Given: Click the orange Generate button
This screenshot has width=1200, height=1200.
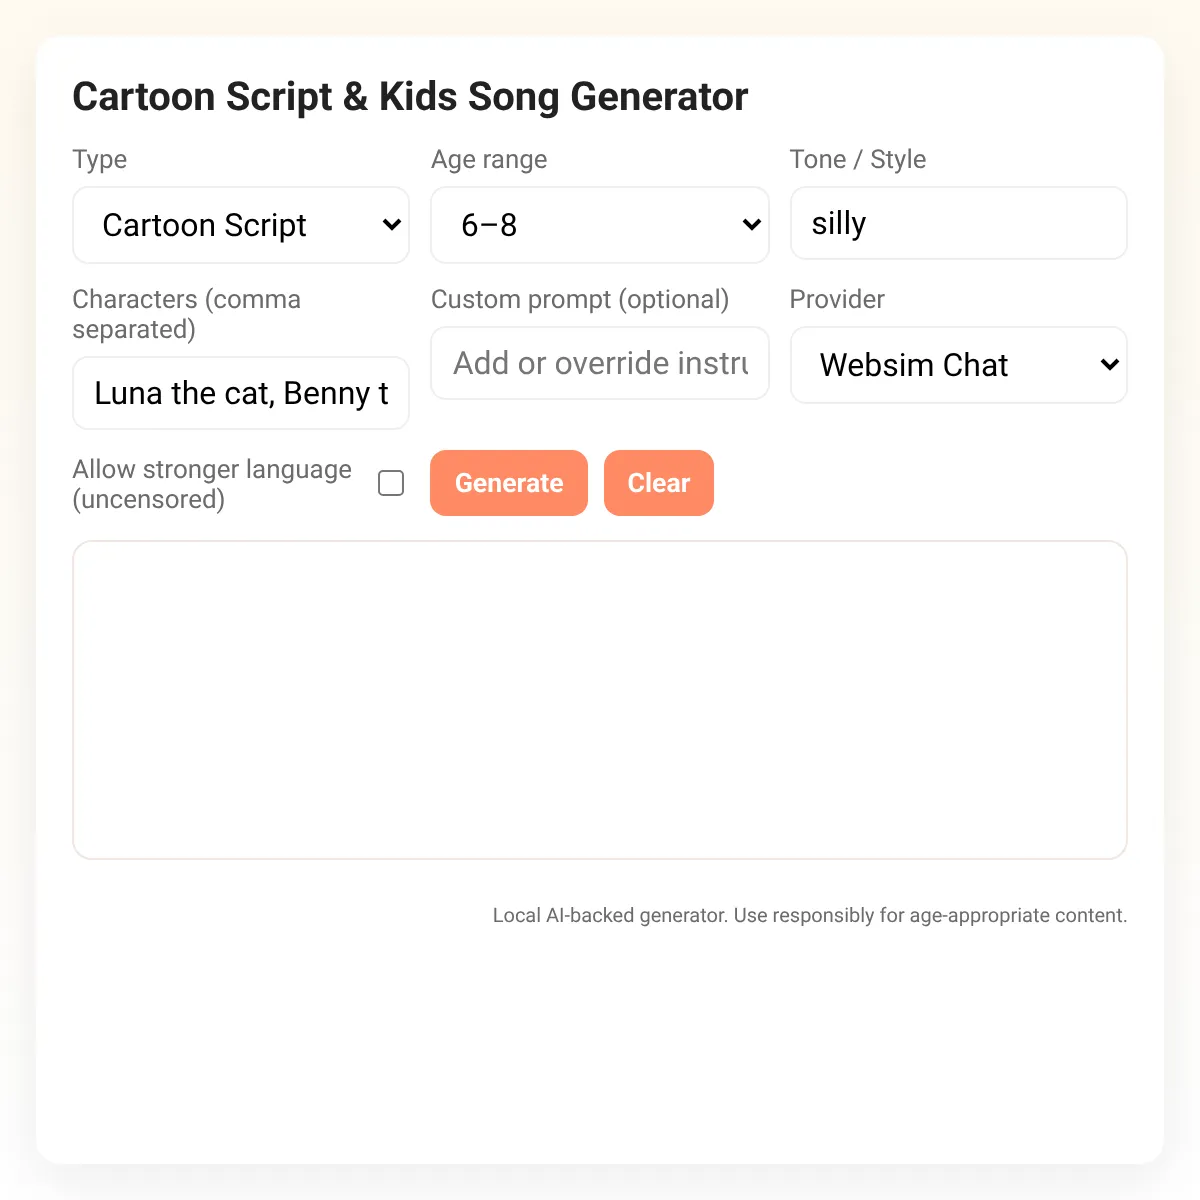Looking at the screenshot, I should pyautogui.click(x=509, y=483).
